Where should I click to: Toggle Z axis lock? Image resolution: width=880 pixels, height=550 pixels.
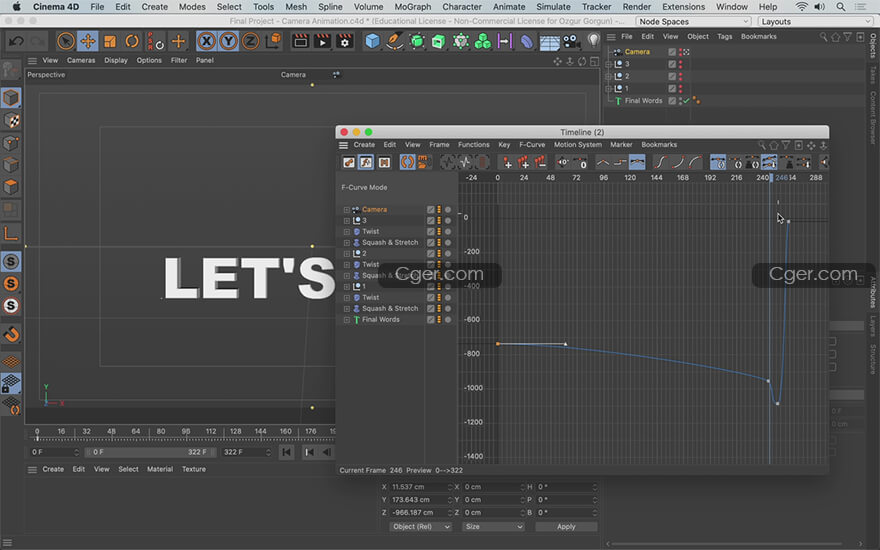point(250,42)
